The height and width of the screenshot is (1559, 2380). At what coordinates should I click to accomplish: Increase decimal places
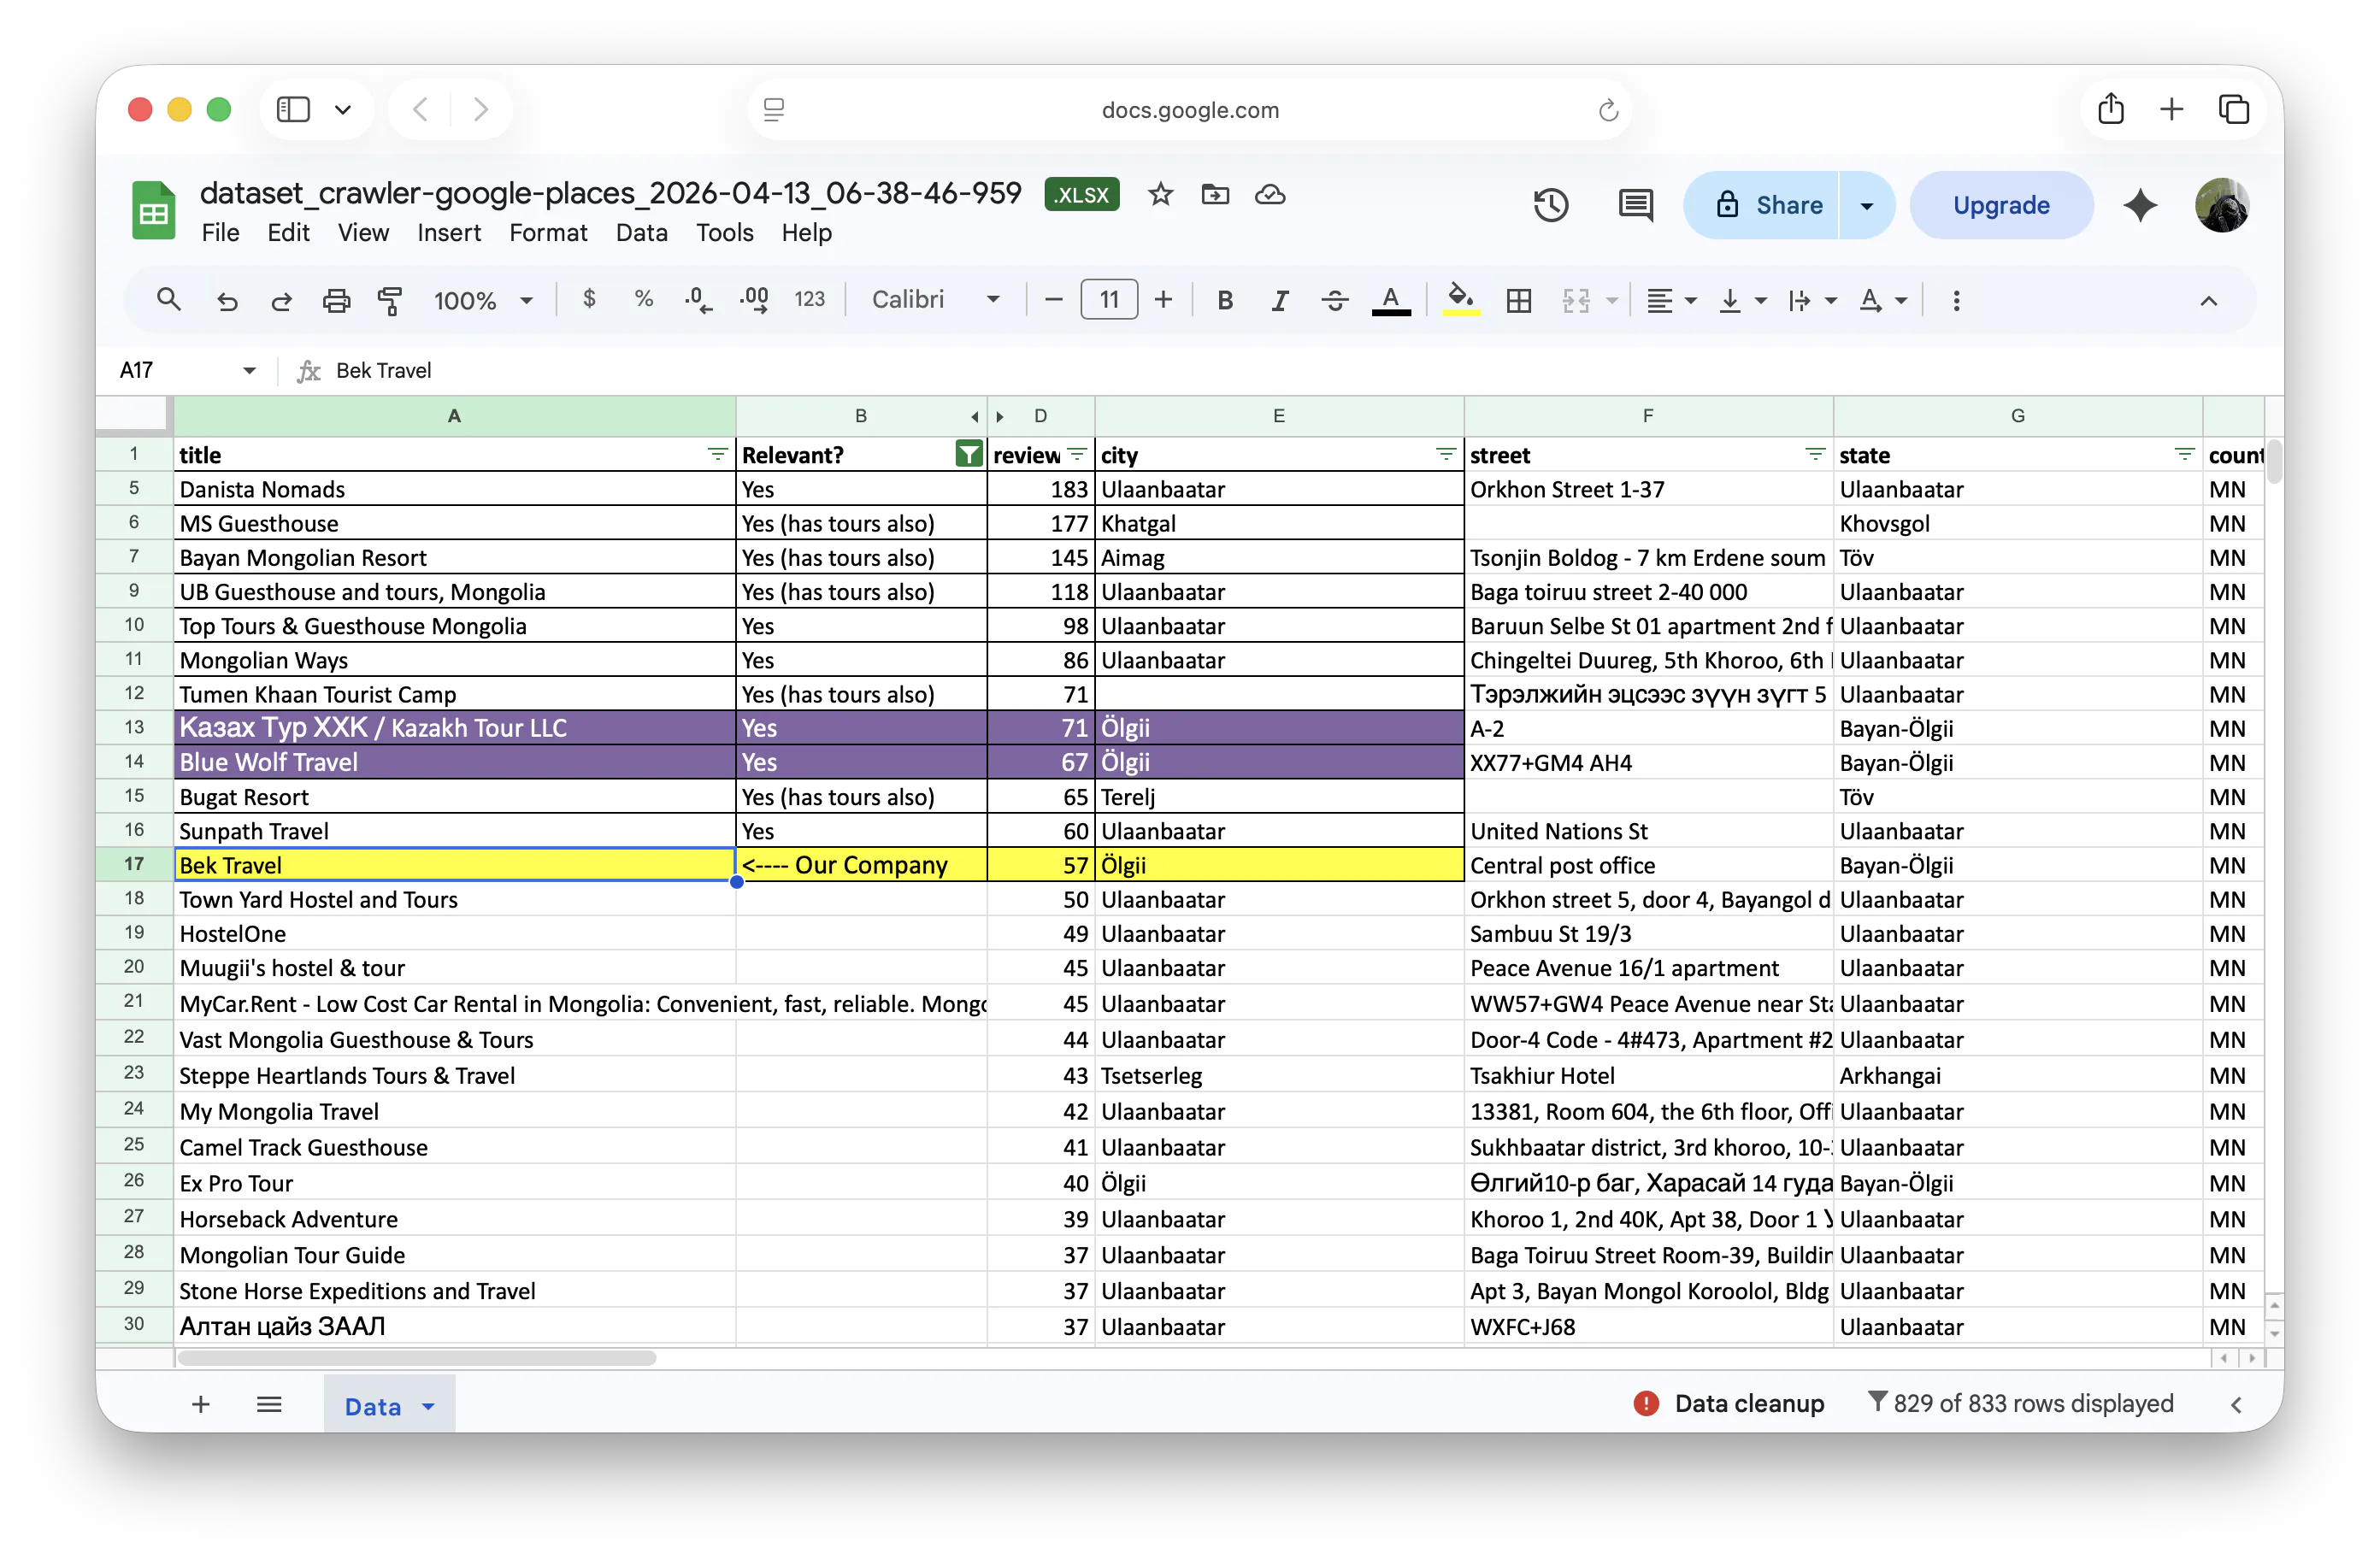click(754, 300)
